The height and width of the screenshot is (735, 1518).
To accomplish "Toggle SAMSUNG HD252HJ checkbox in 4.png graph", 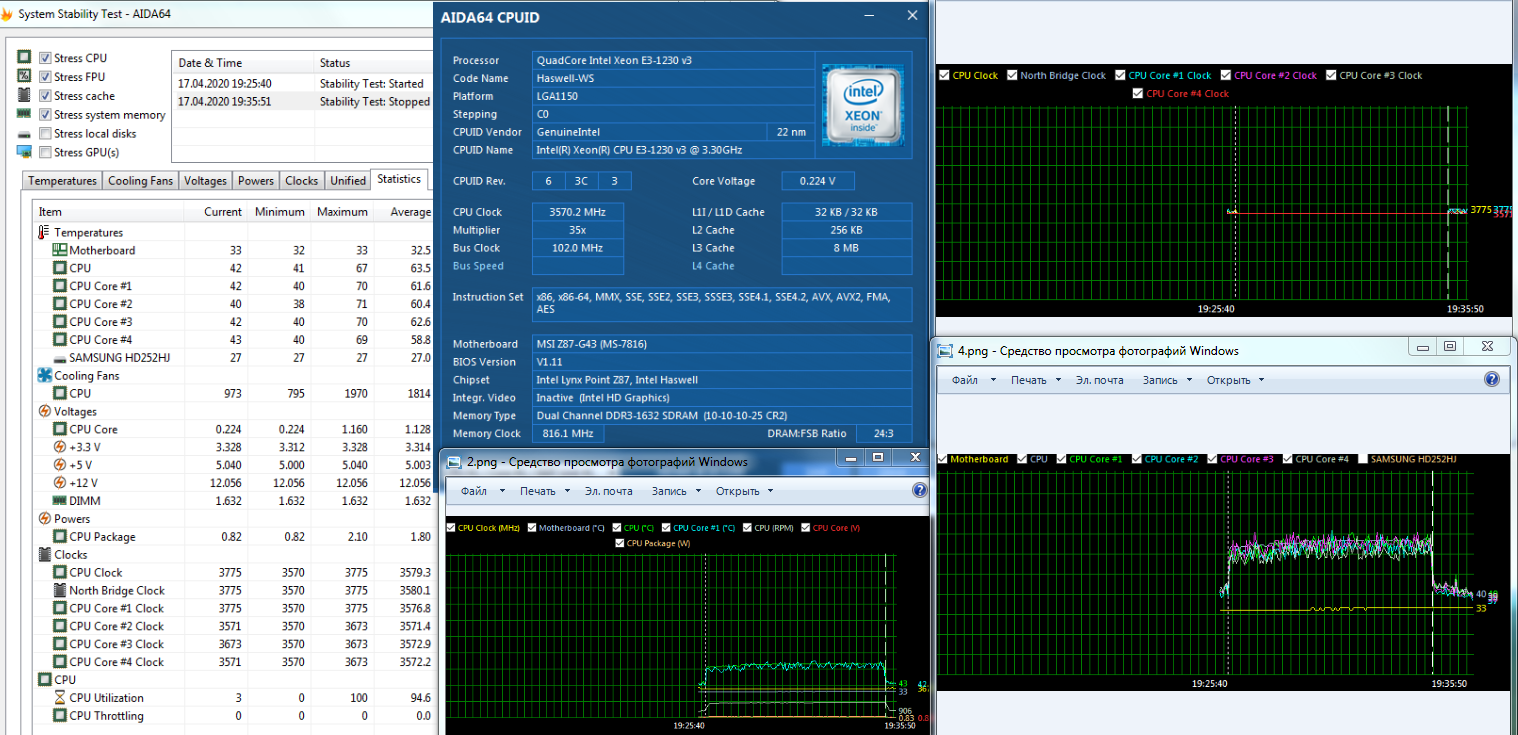I will tap(1362, 459).
